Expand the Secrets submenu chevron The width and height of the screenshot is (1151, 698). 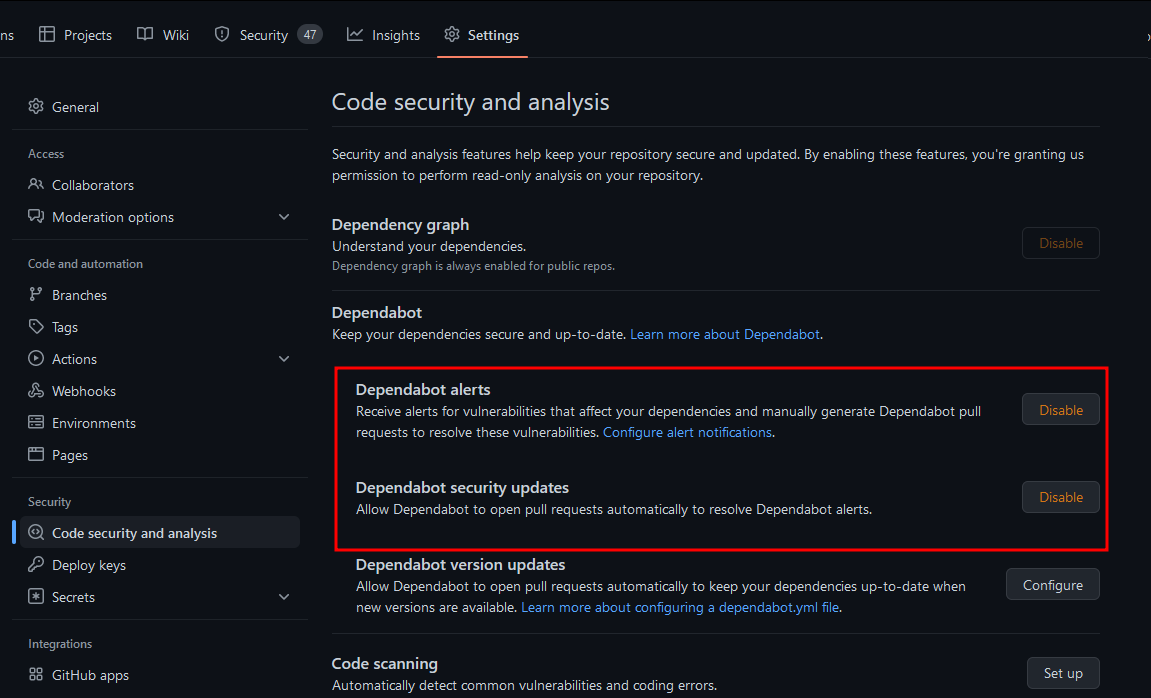[284, 597]
